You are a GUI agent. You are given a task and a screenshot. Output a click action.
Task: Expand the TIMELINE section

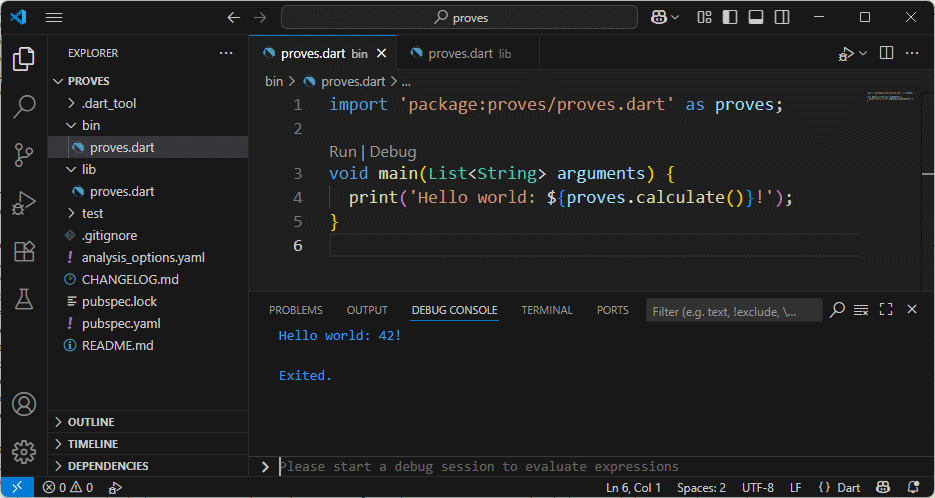tap(147, 444)
